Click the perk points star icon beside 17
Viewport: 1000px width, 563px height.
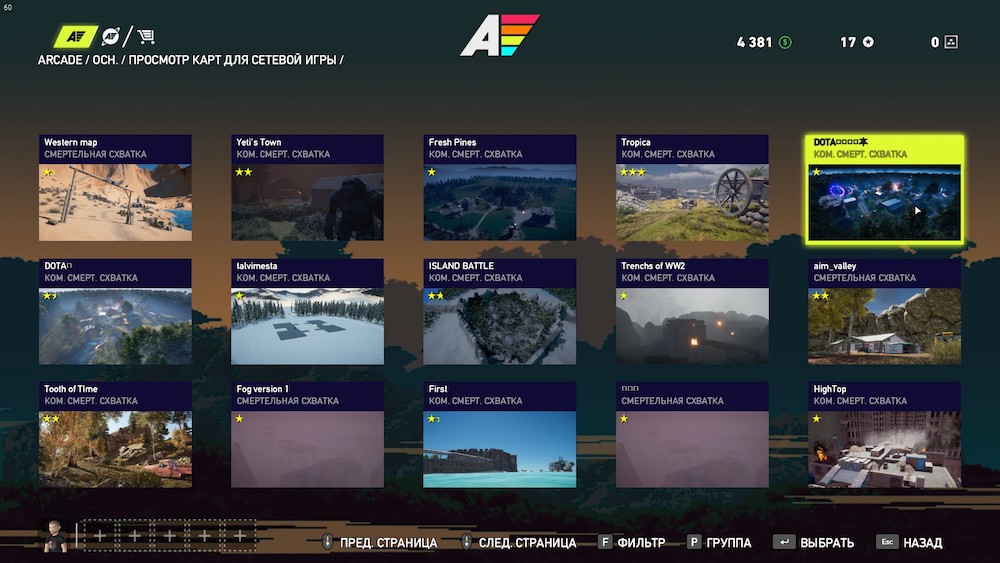click(868, 42)
